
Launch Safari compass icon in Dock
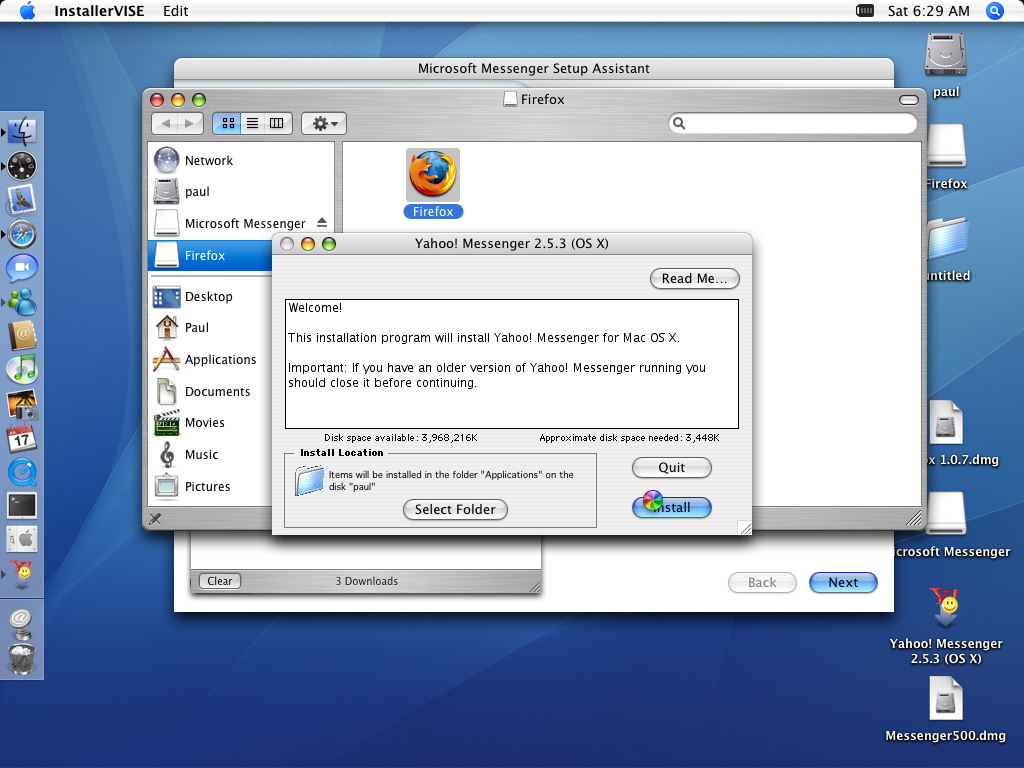(x=22, y=234)
